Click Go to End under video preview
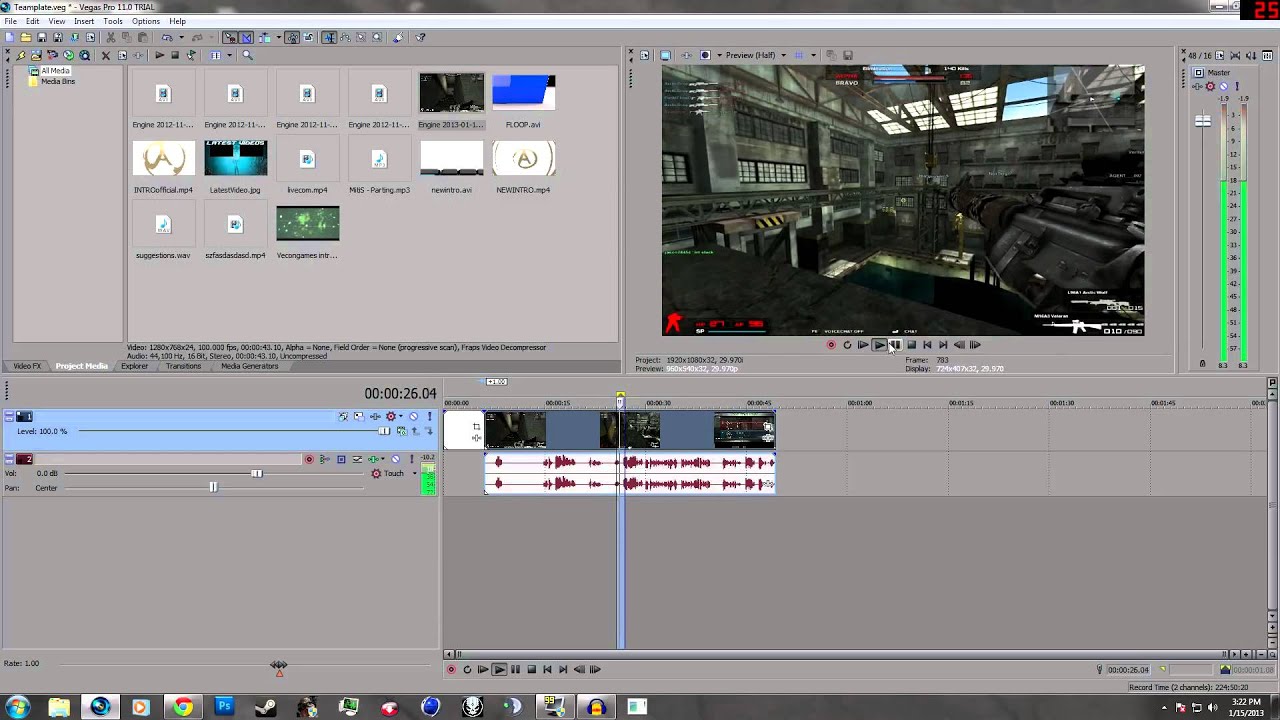The image size is (1280, 720). [943, 345]
